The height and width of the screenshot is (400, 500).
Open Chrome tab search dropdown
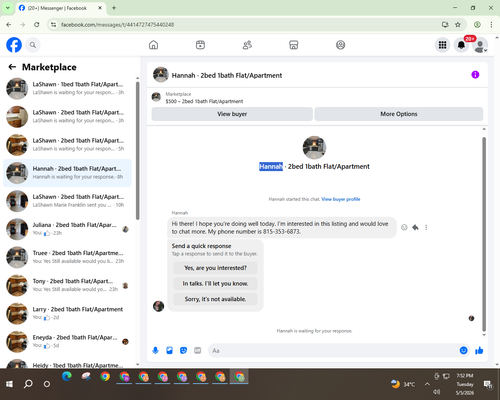[8, 8]
